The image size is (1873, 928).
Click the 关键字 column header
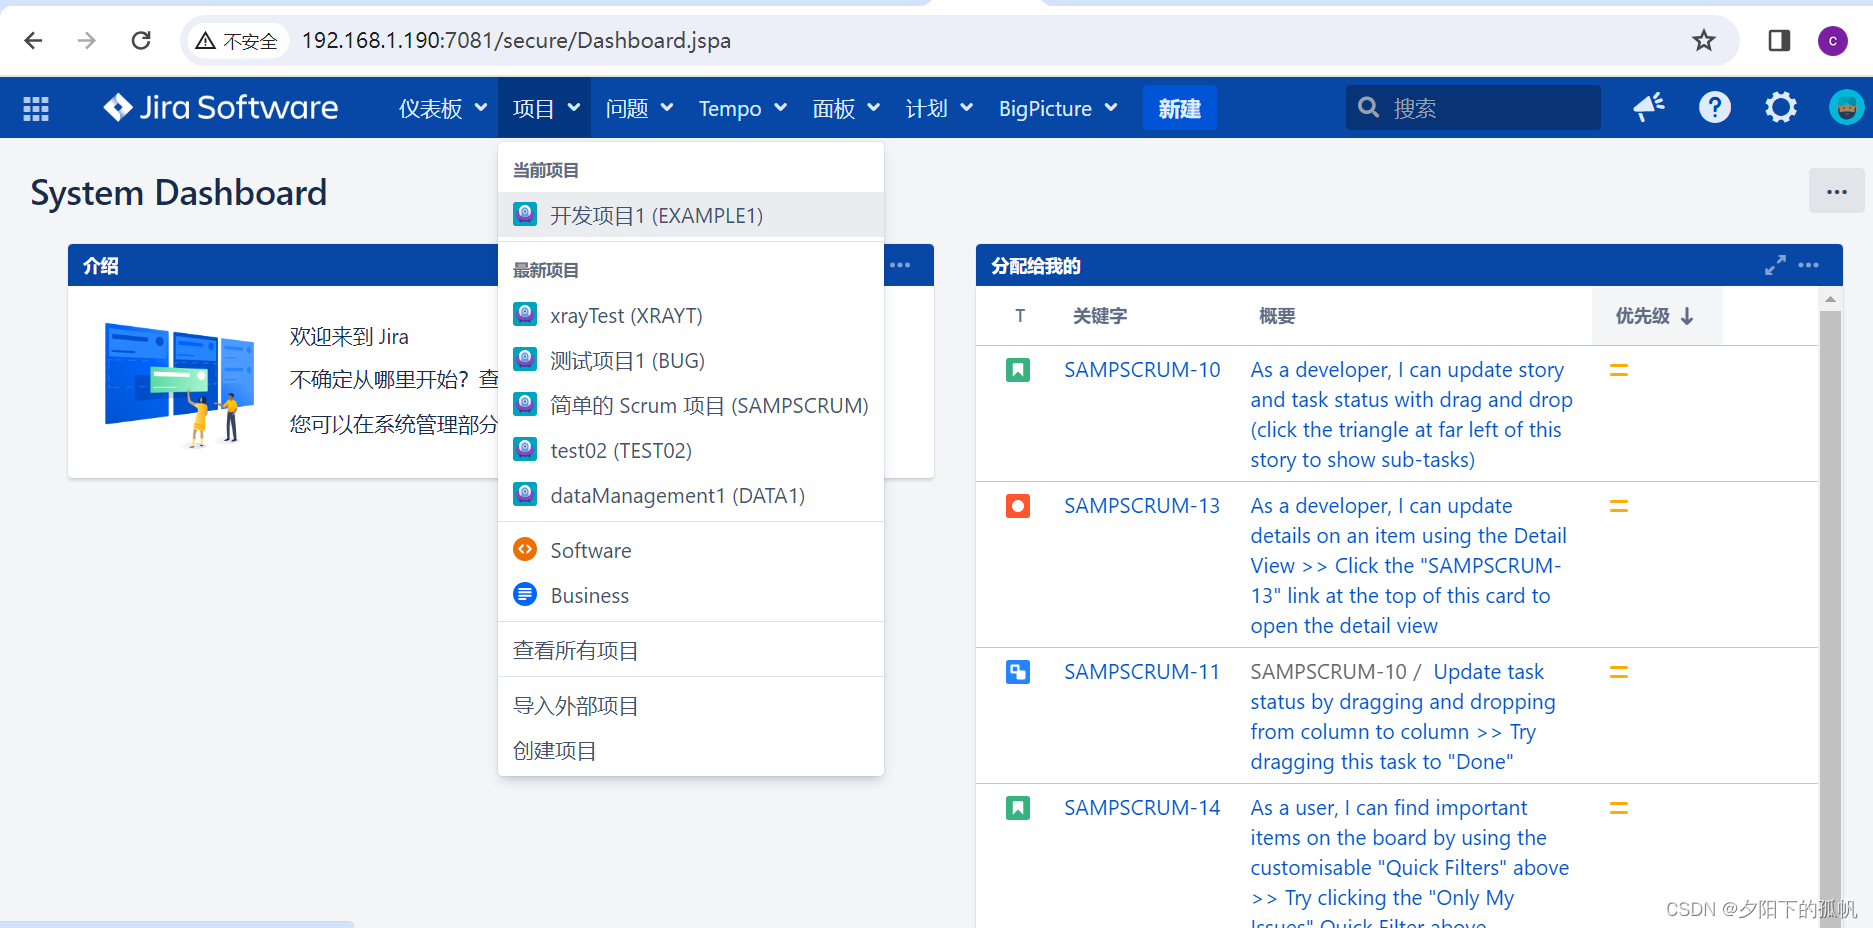pyautogui.click(x=1099, y=316)
